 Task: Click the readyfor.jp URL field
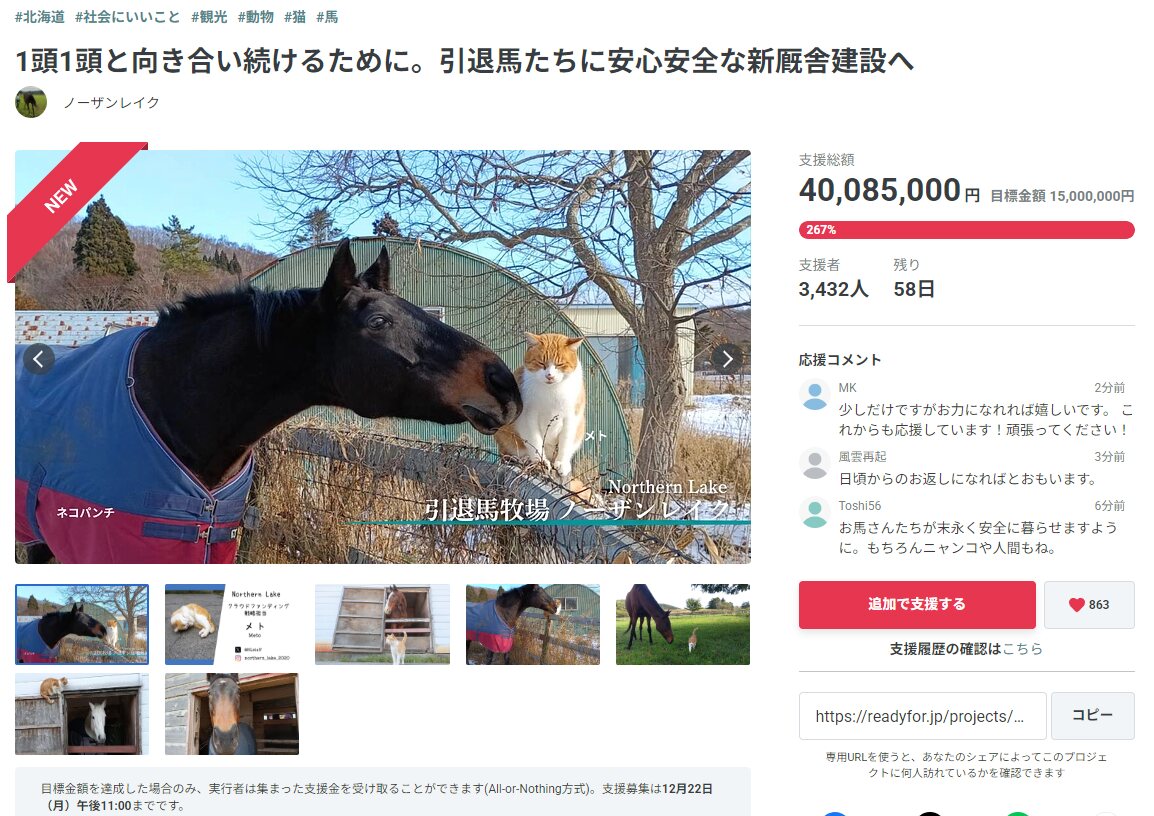click(922, 715)
